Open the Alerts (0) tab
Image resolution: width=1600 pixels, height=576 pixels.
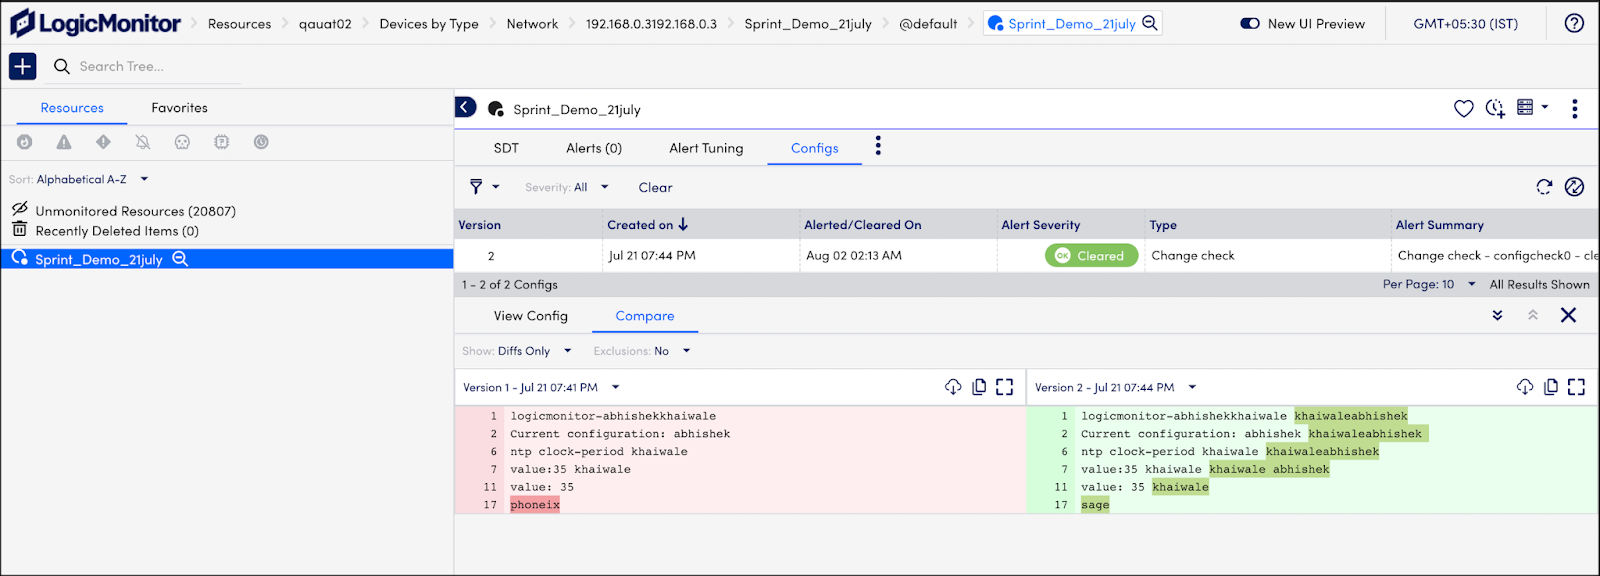coord(594,148)
